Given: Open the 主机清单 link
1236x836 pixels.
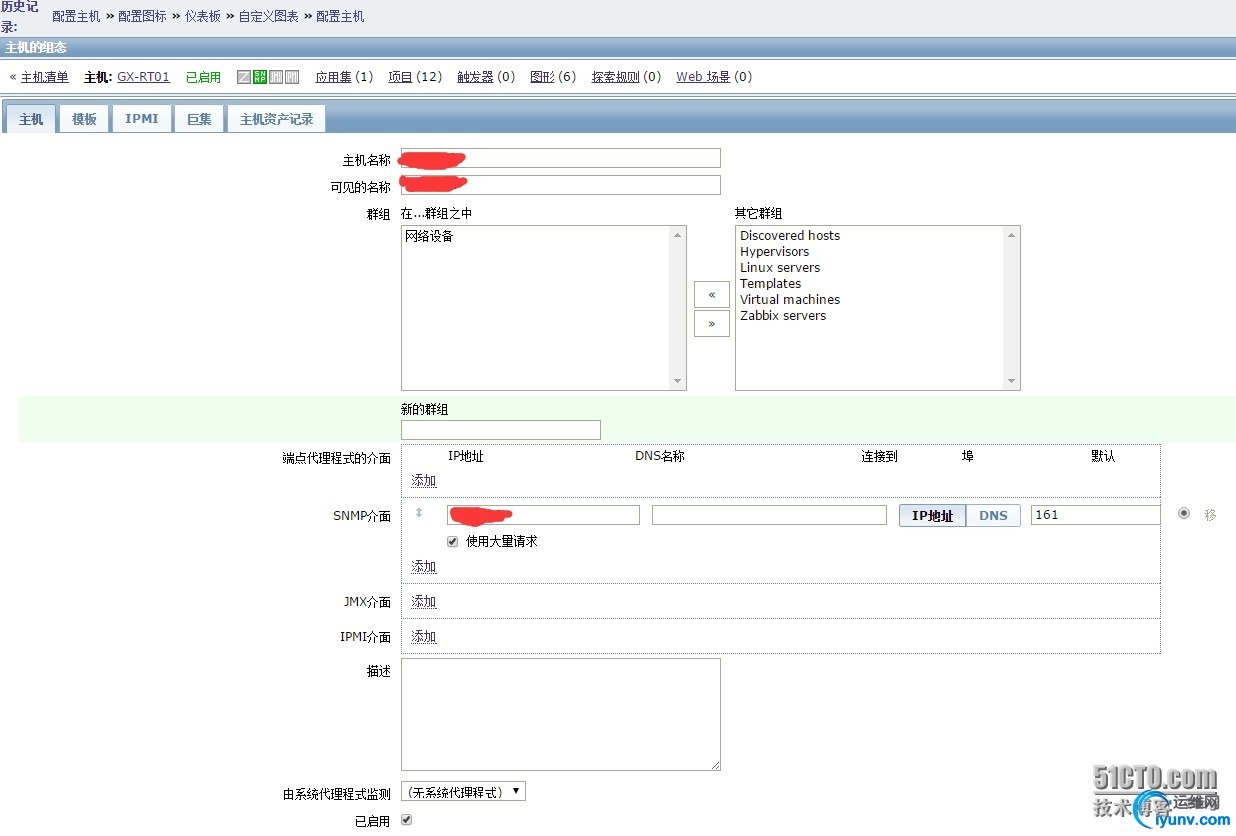Looking at the screenshot, I should (45, 77).
